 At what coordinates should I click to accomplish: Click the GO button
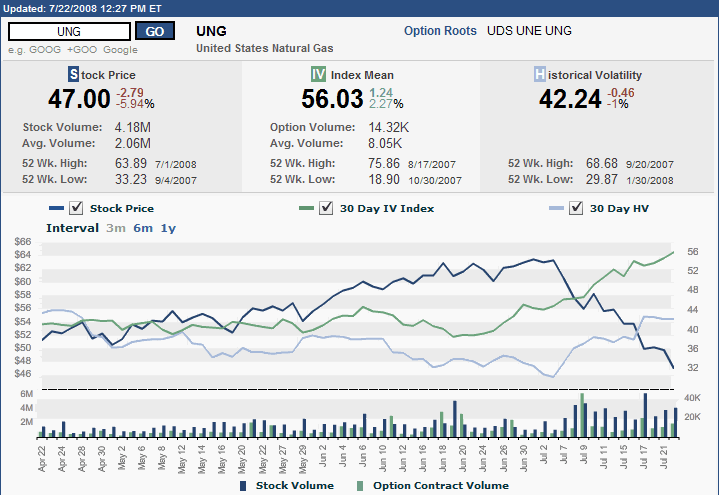tap(155, 31)
